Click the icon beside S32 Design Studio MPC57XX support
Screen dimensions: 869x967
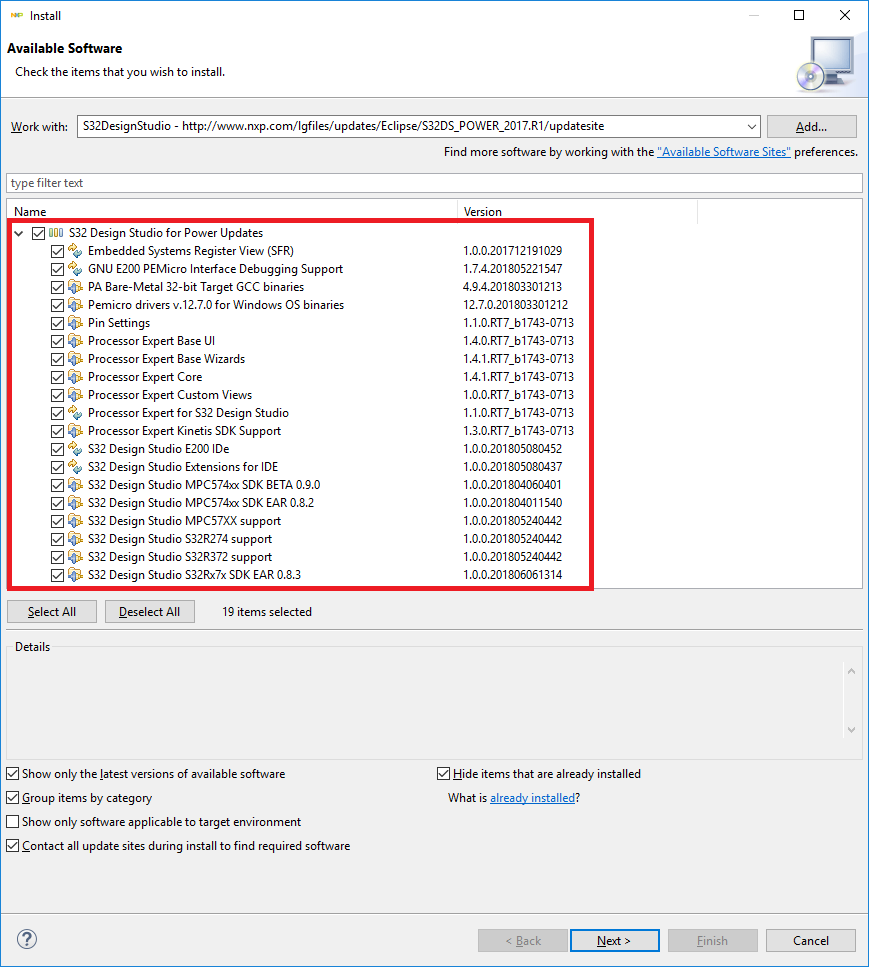tap(75, 521)
